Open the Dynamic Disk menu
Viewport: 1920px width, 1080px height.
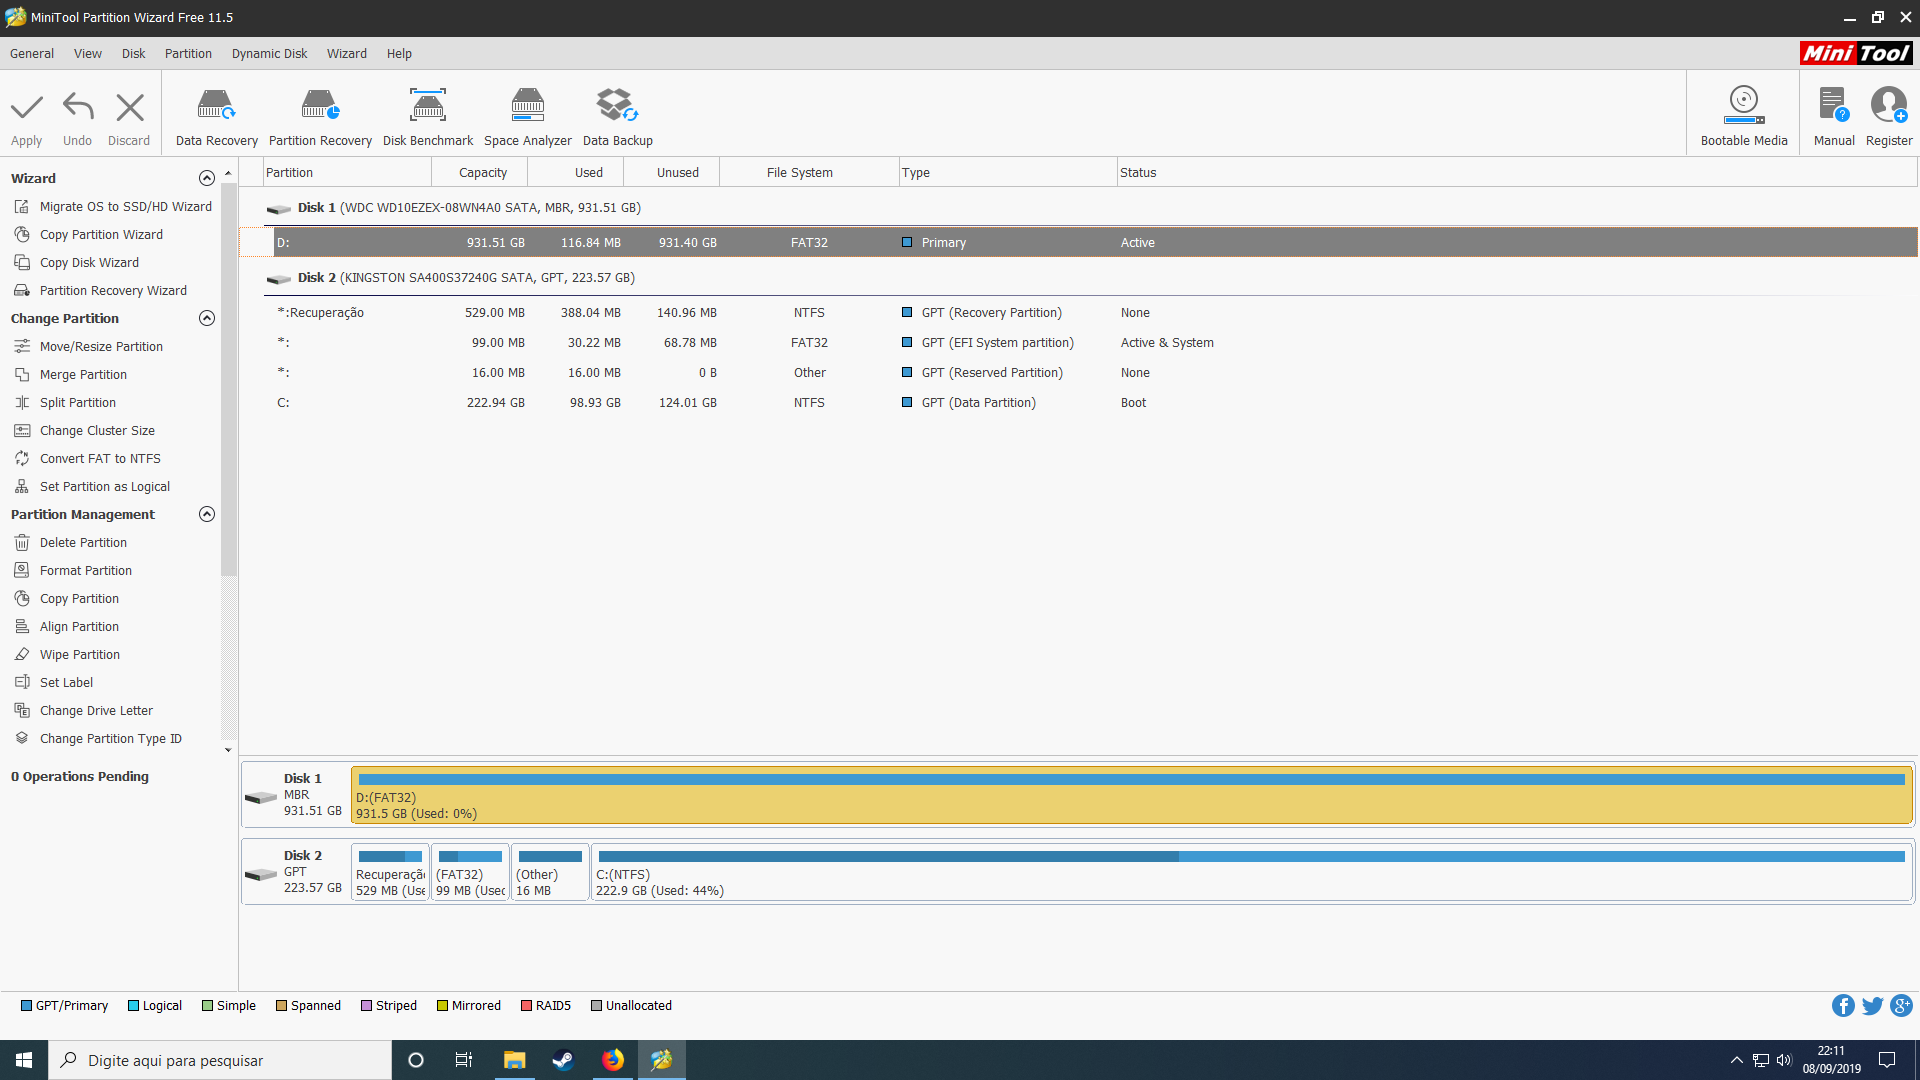pyautogui.click(x=269, y=54)
